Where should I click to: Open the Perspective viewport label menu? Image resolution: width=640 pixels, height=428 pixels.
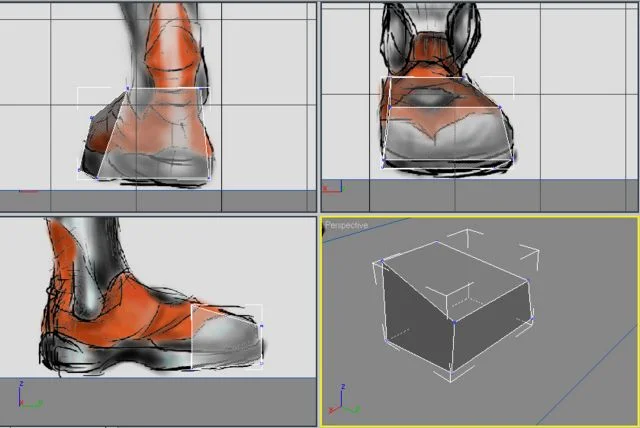[x=347, y=225]
